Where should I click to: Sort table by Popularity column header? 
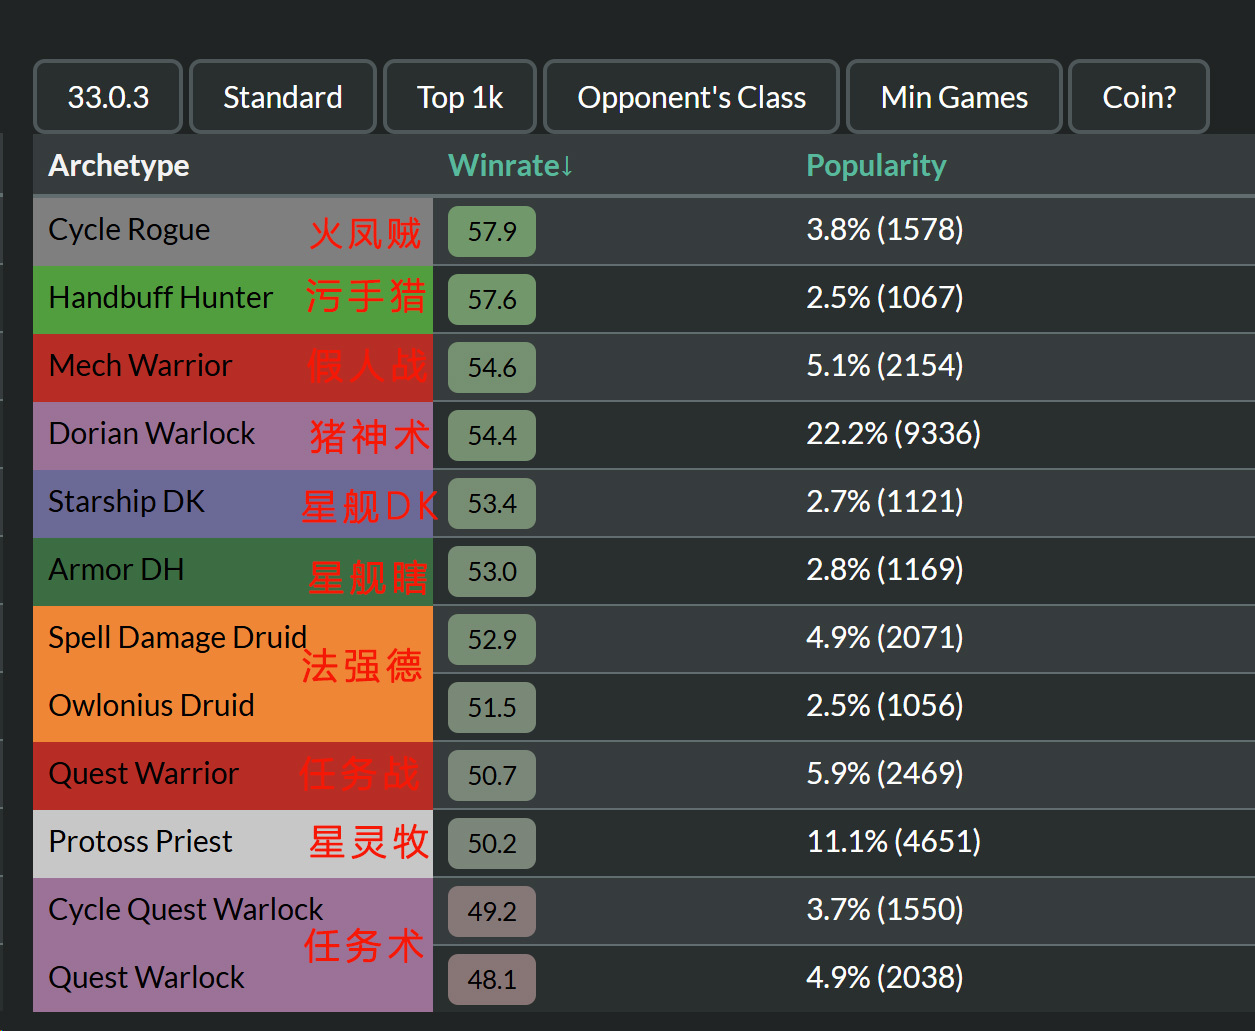(x=876, y=165)
